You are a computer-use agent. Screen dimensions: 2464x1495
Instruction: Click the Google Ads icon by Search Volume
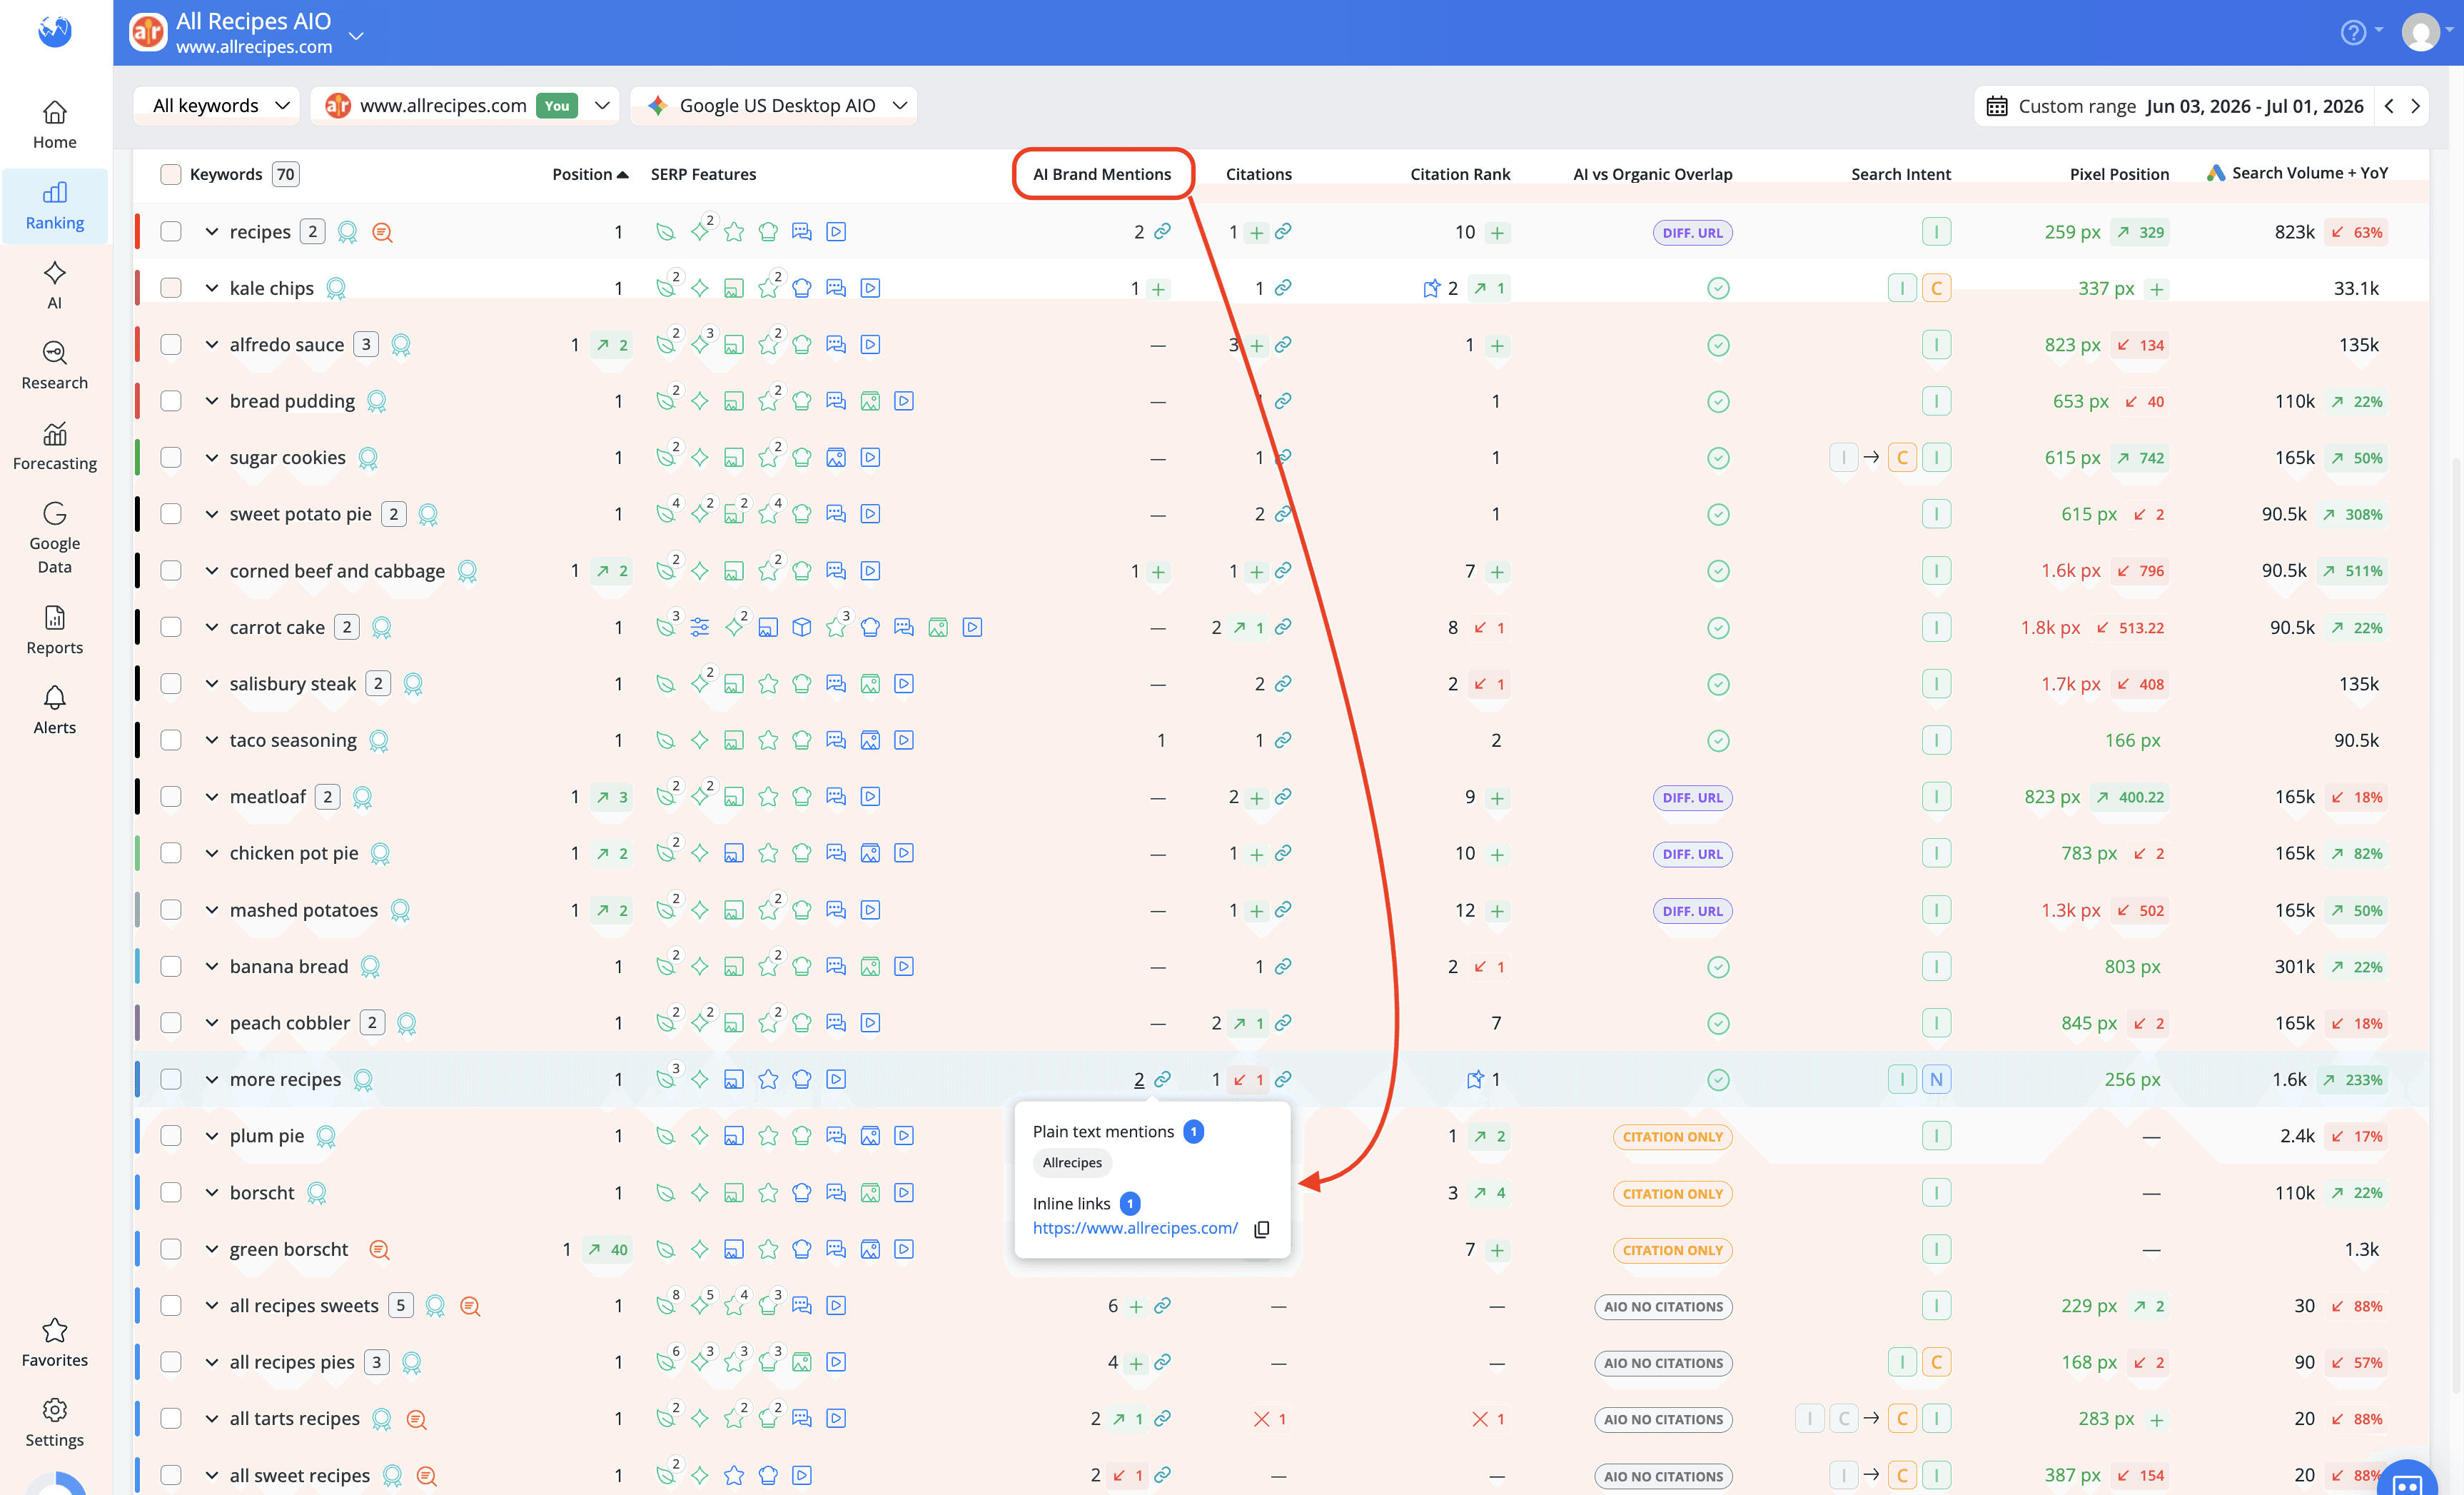2216,173
